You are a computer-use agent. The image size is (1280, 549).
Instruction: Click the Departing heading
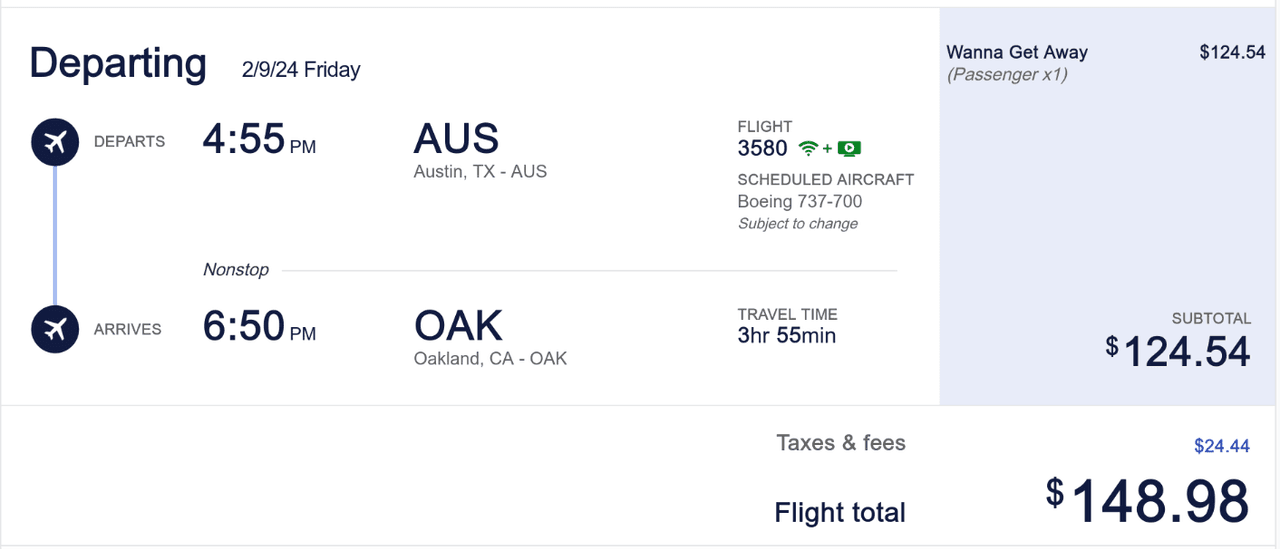[x=118, y=63]
